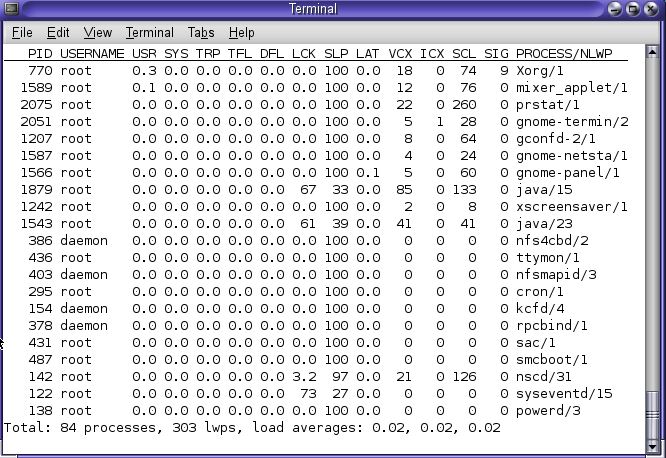666x458 pixels.
Task: Click the DFL column header
Action: pos(272,54)
